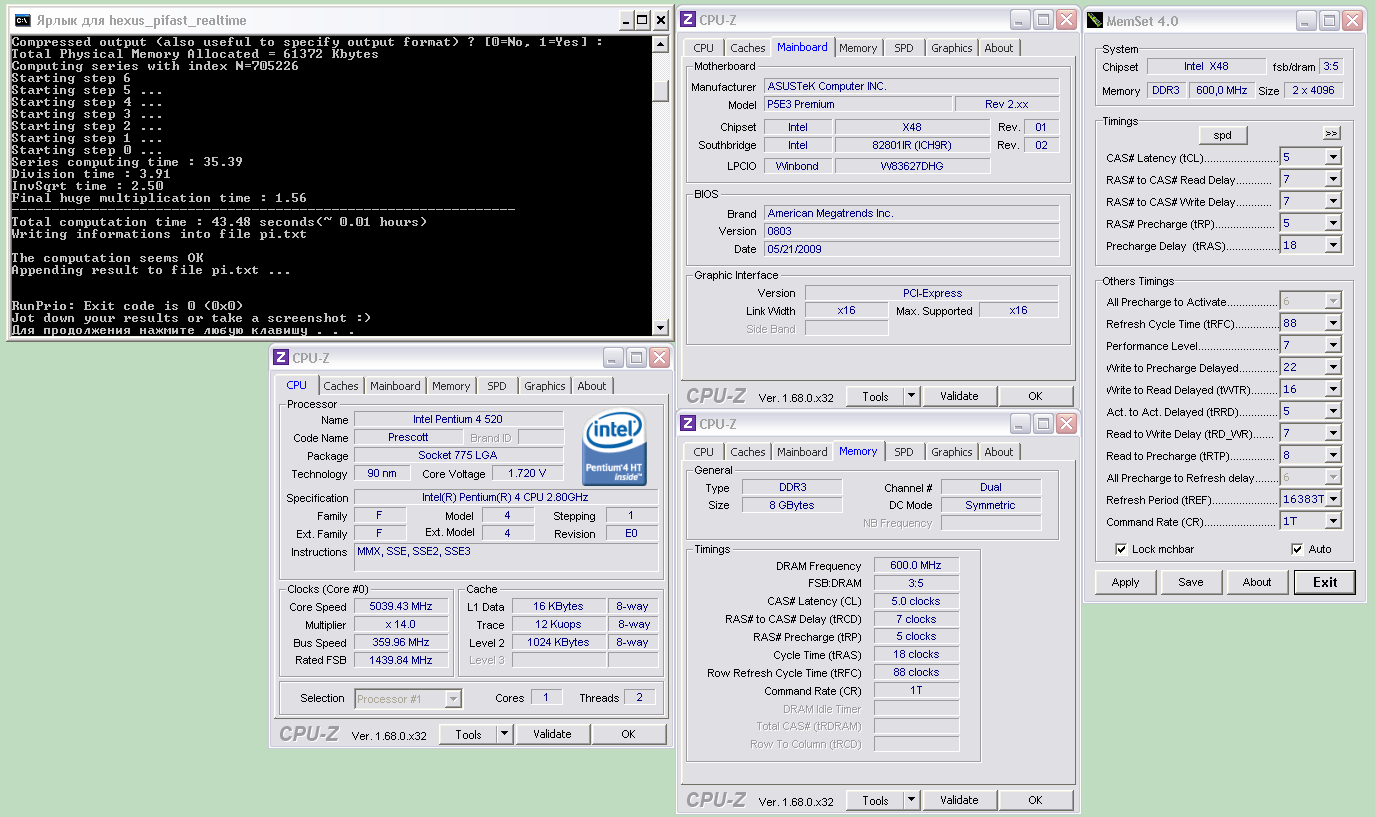The image size is (1375, 817).
Task: Open RAS# to CAS# Write Delay dropdown
Action: (x=1333, y=201)
